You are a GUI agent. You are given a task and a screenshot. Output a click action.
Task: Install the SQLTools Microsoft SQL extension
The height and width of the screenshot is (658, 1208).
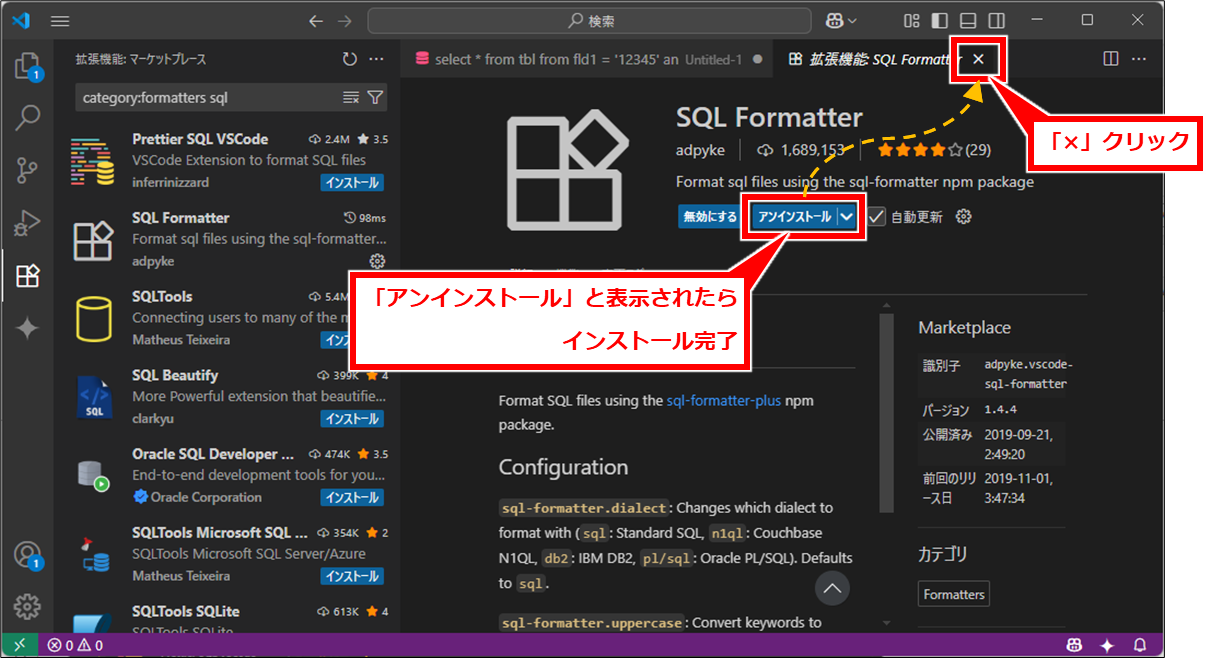tap(351, 576)
